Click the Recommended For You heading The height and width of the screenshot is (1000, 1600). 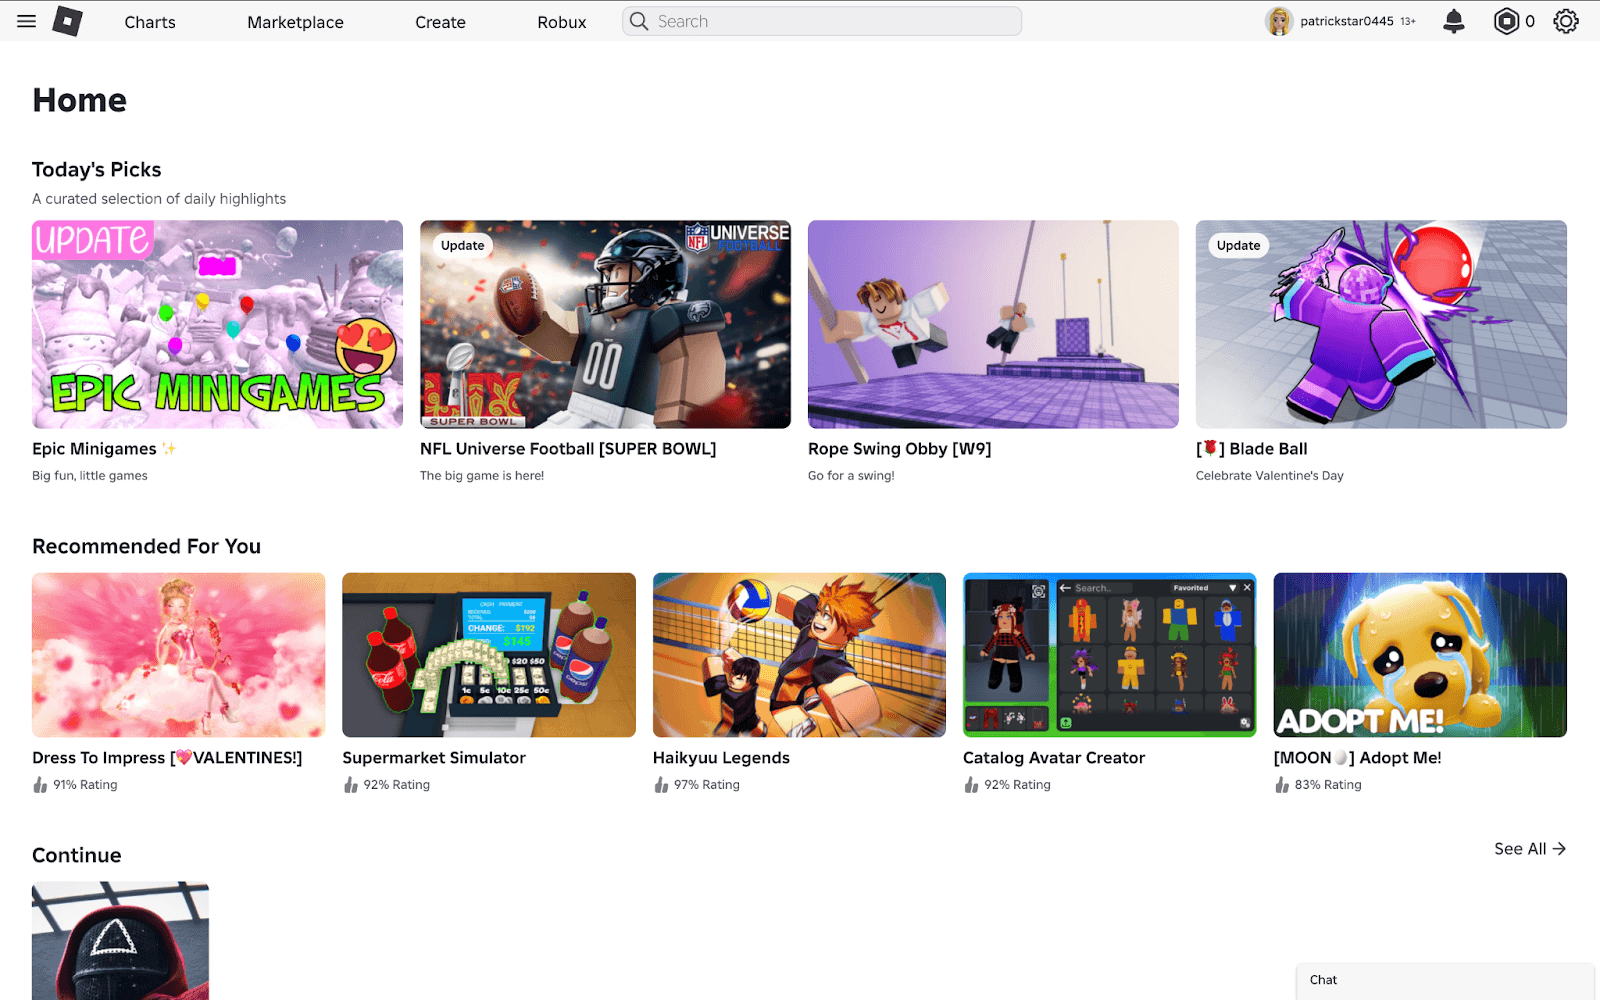[x=146, y=547]
